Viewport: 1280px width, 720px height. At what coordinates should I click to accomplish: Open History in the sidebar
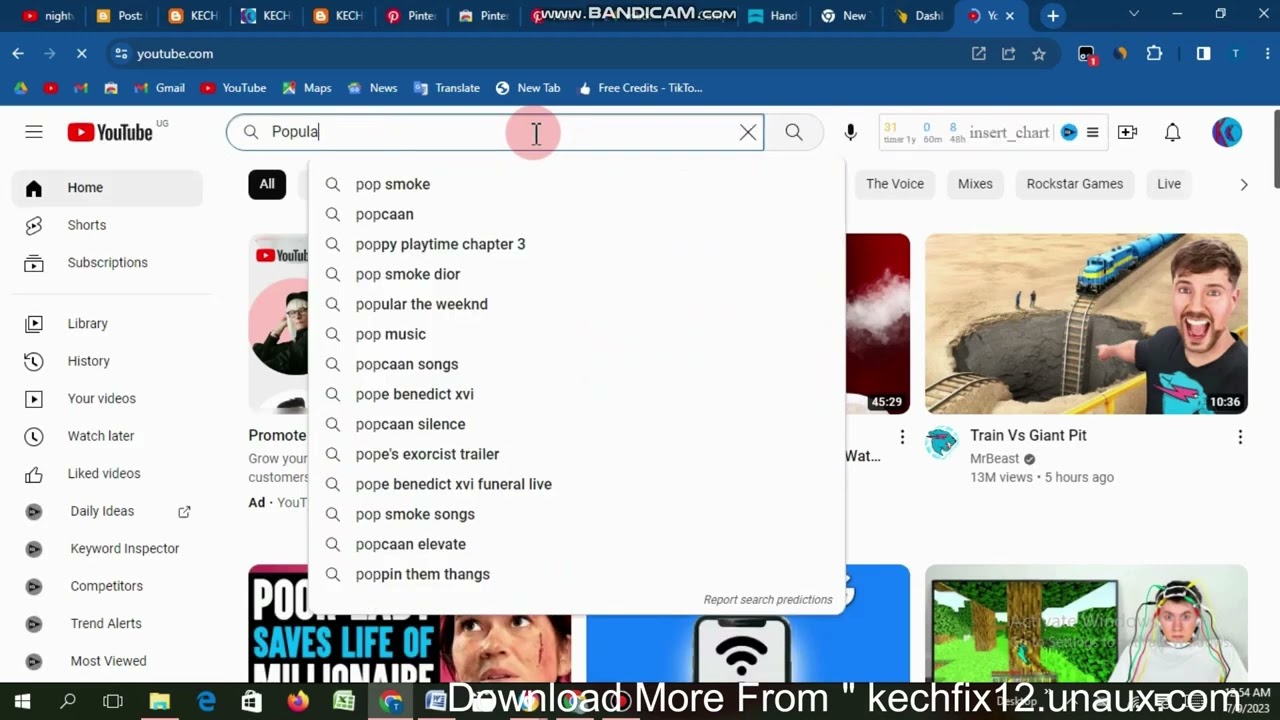click(x=107, y=361)
